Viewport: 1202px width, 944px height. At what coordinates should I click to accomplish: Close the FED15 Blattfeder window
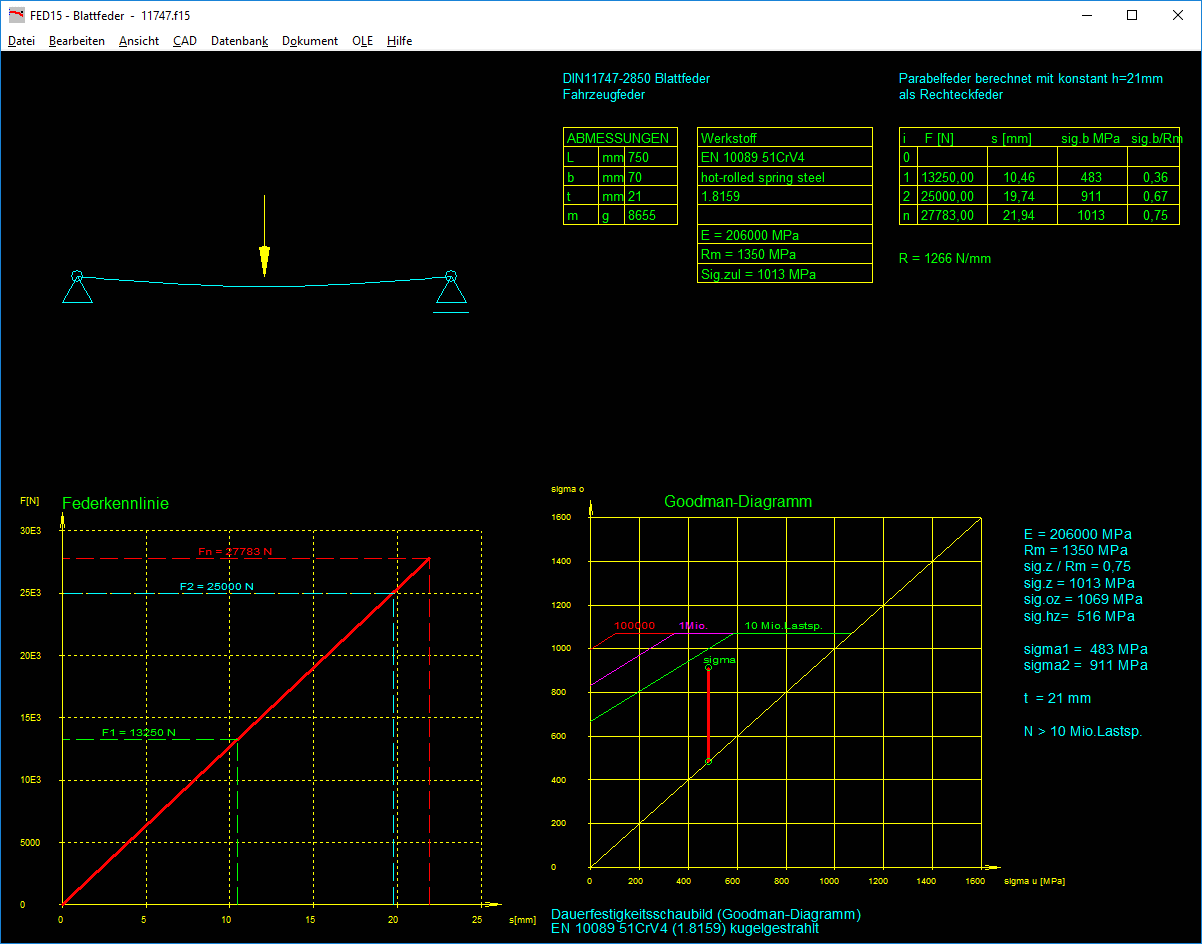1177,15
